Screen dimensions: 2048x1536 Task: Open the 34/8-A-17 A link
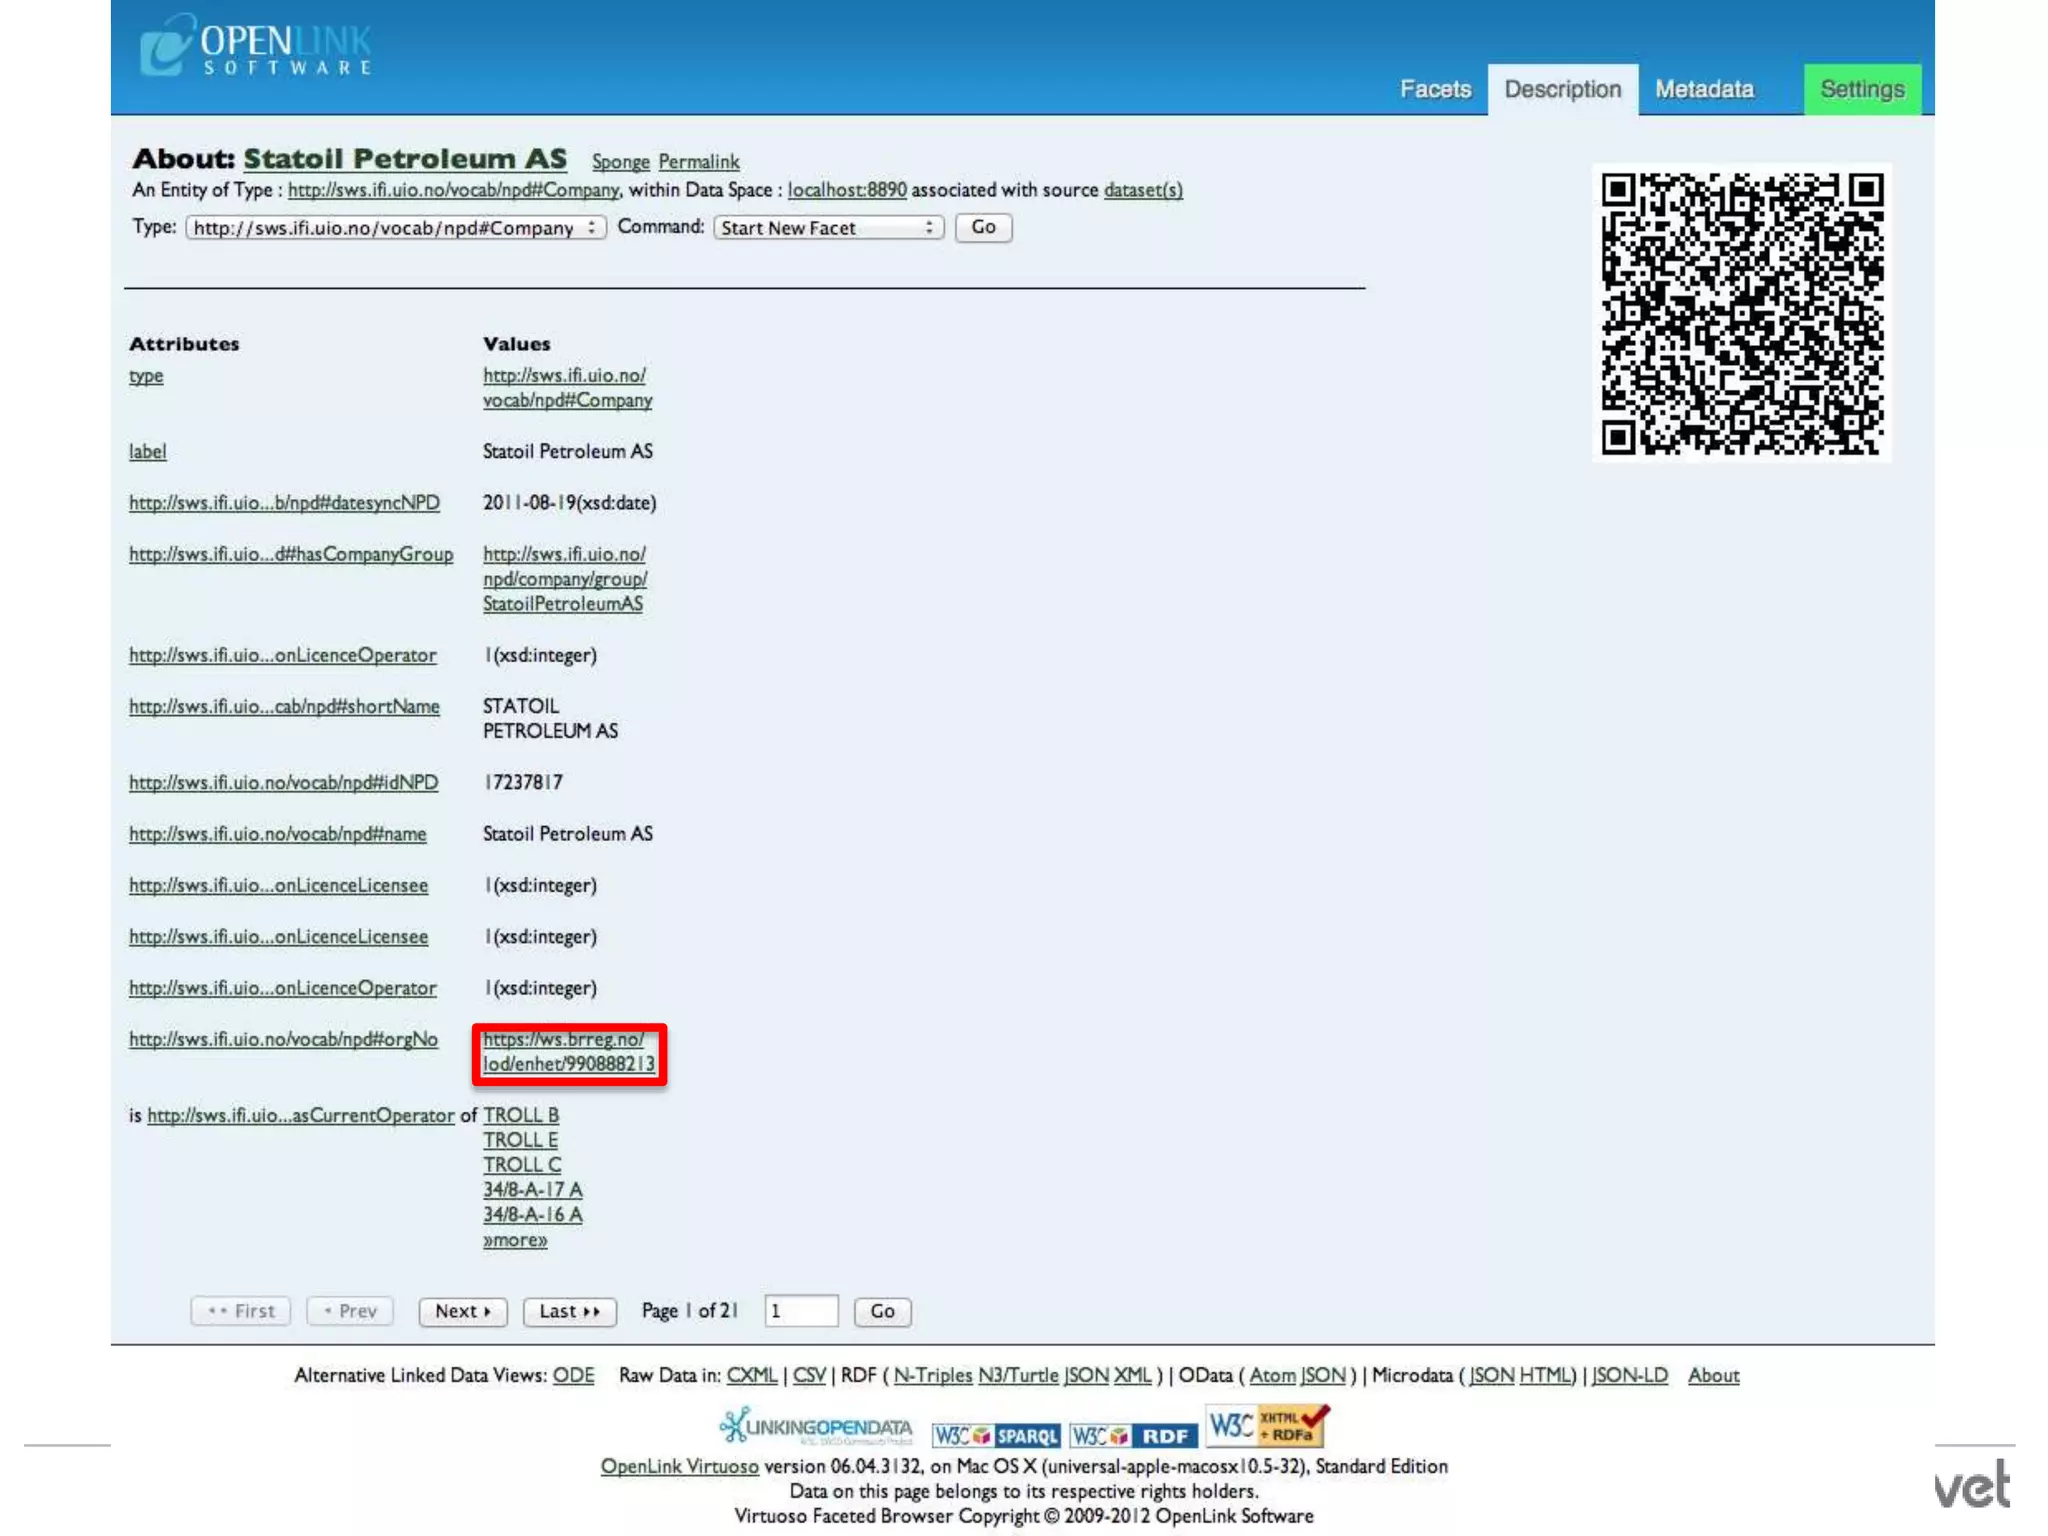[532, 1190]
